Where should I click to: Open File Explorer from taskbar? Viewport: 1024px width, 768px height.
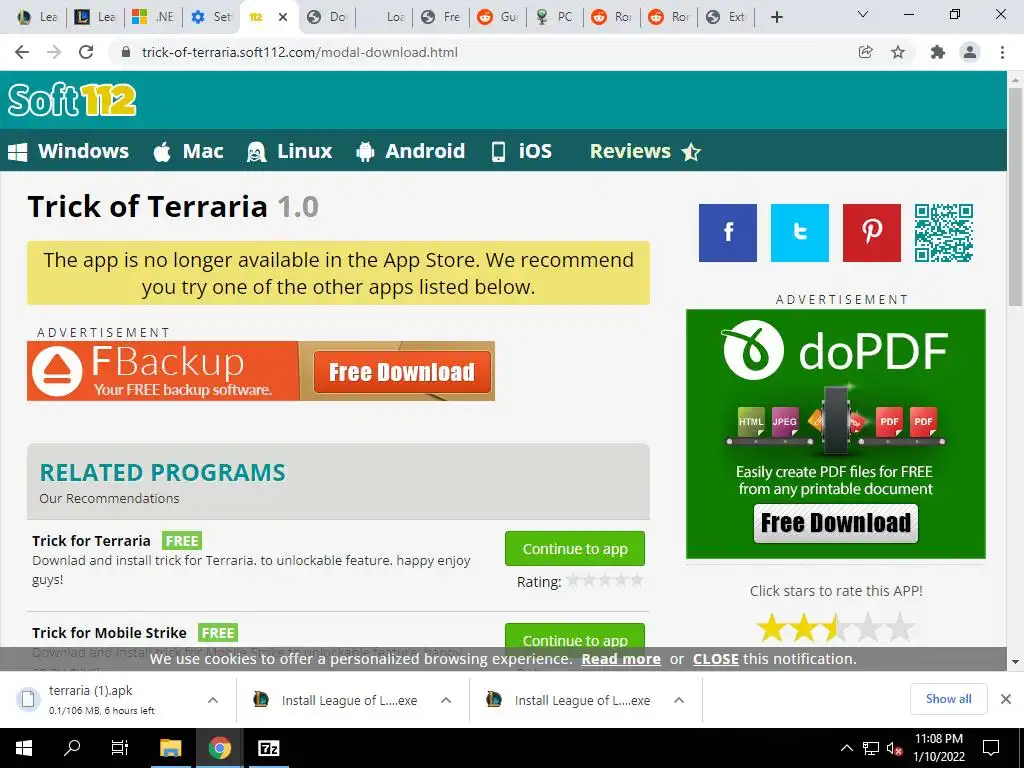pos(170,748)
